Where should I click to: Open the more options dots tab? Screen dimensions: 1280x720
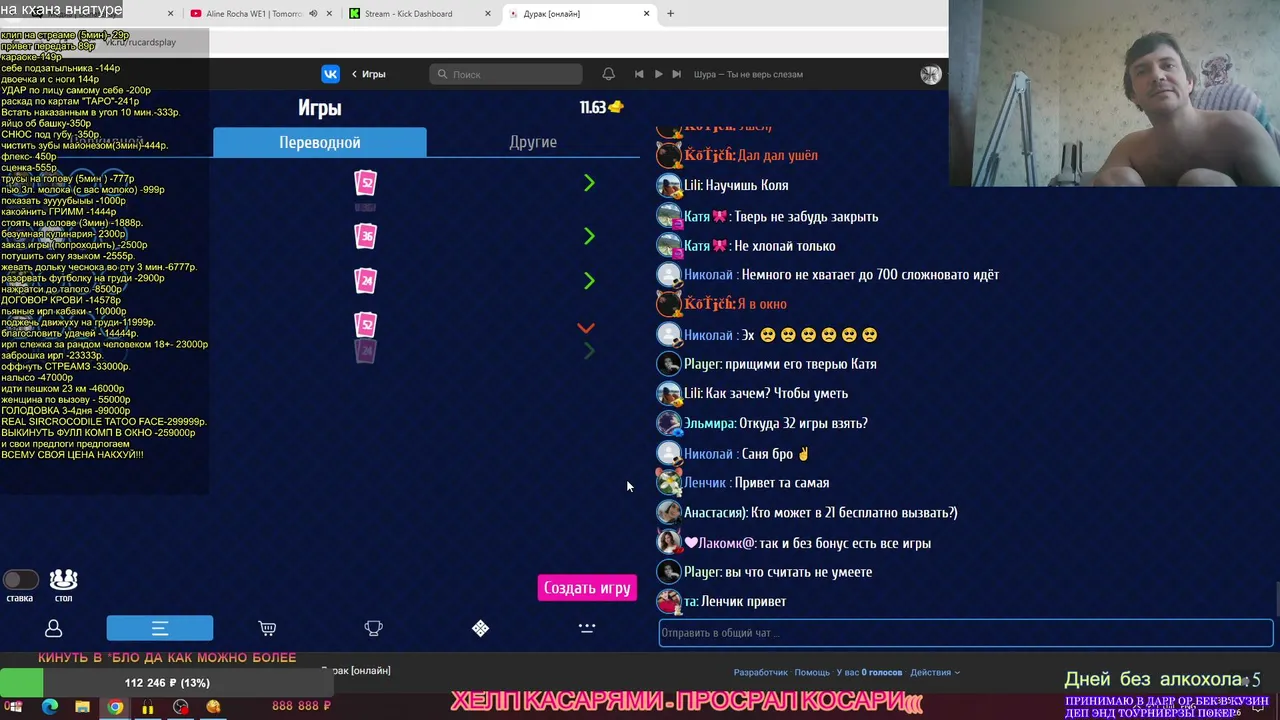tap(587, 628)
